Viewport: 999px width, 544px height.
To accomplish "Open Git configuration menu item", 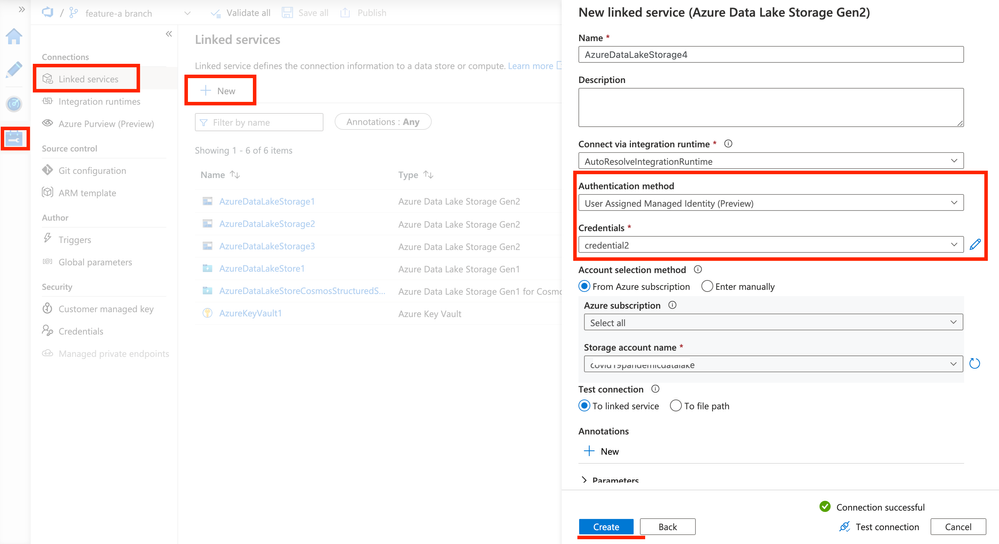I will click(92, 171).
